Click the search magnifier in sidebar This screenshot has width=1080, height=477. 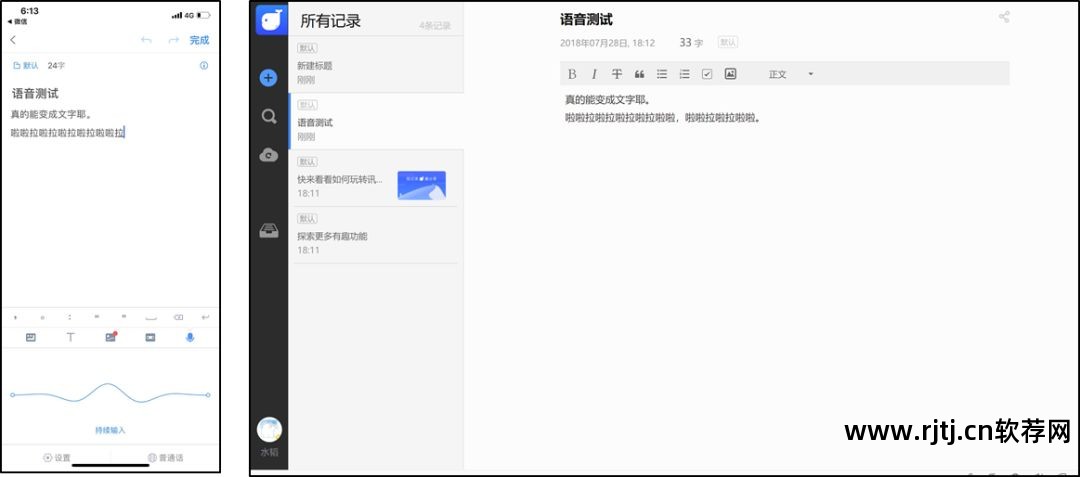269,116
